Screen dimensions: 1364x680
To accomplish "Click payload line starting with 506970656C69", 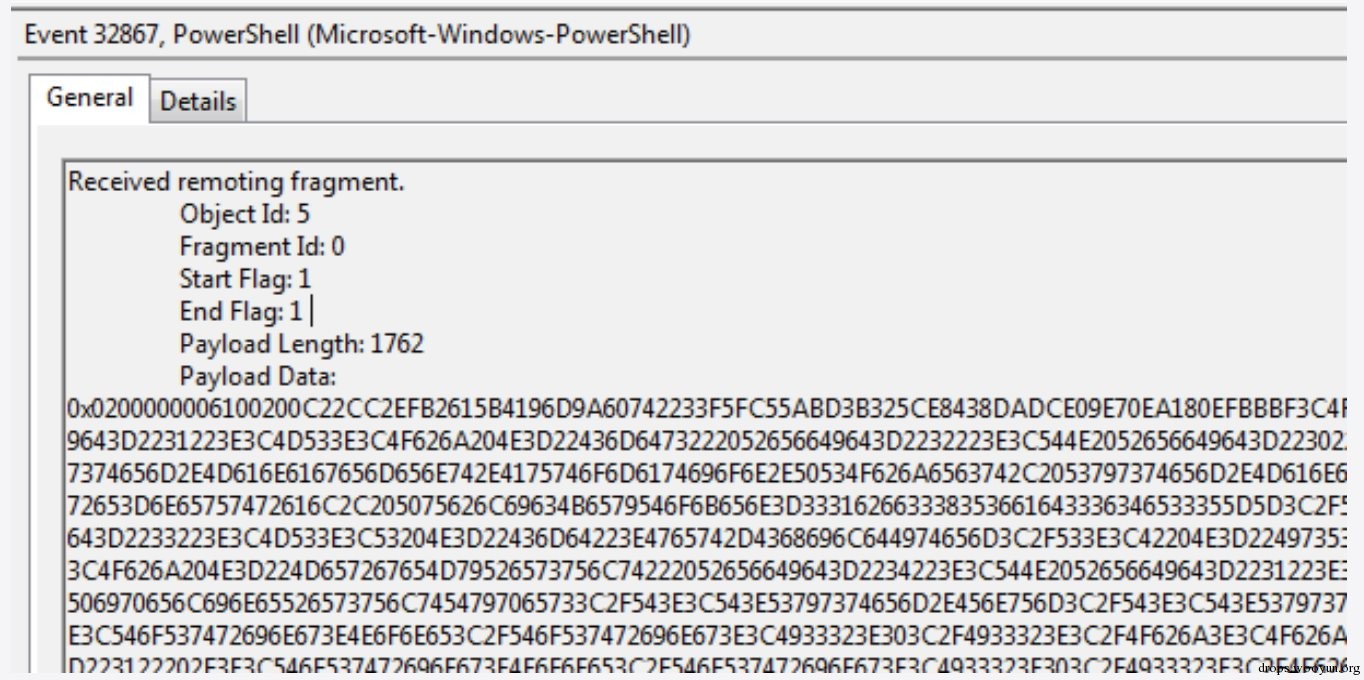I will (708, 603).
